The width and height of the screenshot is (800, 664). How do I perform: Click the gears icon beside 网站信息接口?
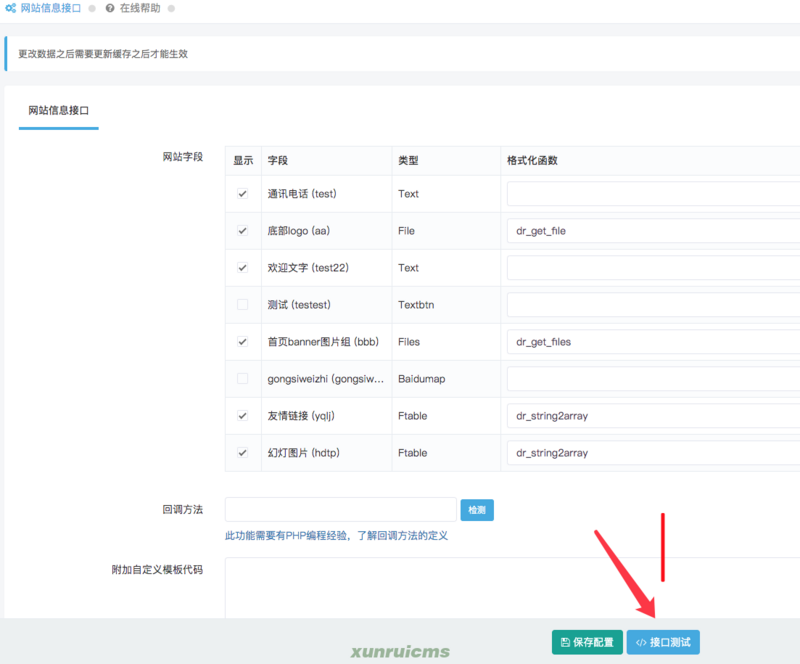tap(10, 8)
